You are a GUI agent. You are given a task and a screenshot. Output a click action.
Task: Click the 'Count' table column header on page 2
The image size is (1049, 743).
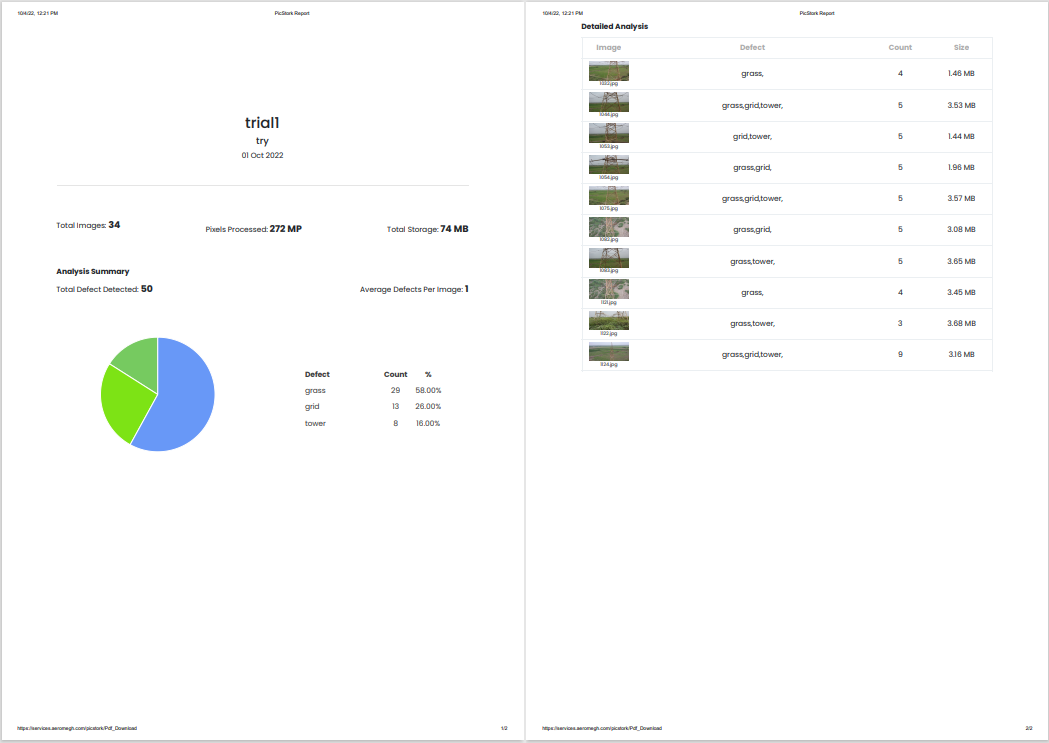(x=900, y=47)
